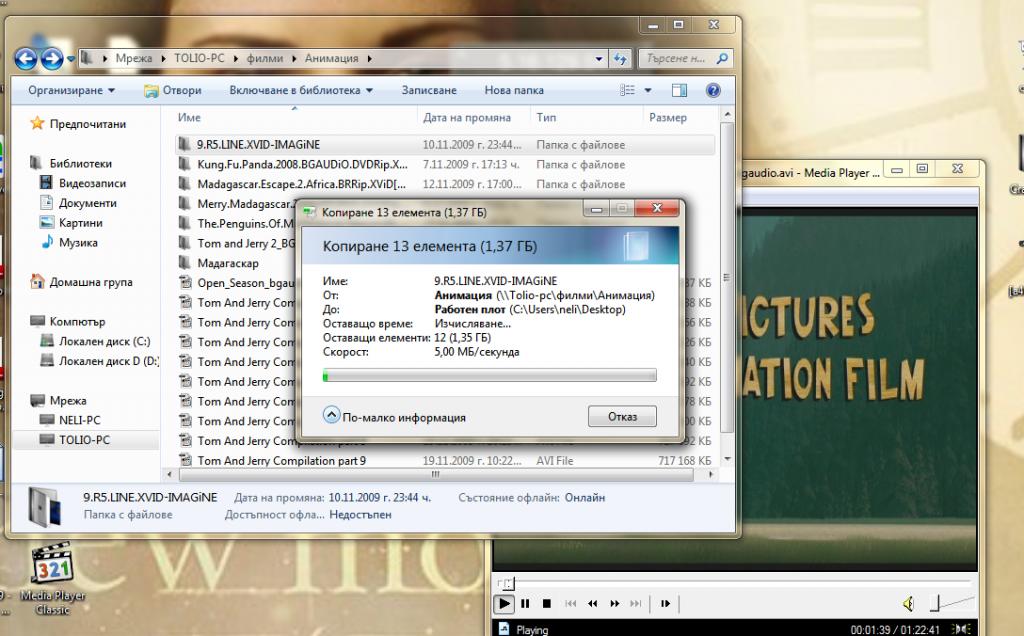Click Нова папка in the toolbar
The width and height of the screenshot is (1024, 636).
tap(513, 90)
